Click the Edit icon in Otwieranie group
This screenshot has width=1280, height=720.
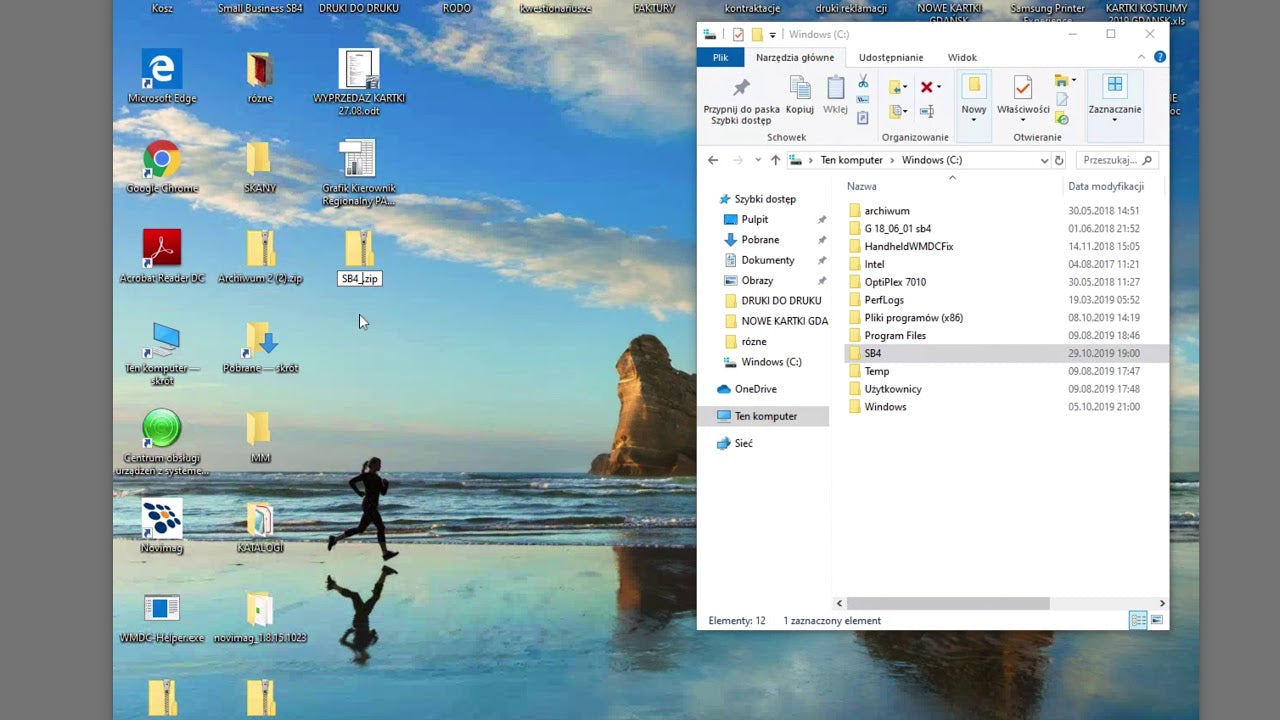point(1062,99)
